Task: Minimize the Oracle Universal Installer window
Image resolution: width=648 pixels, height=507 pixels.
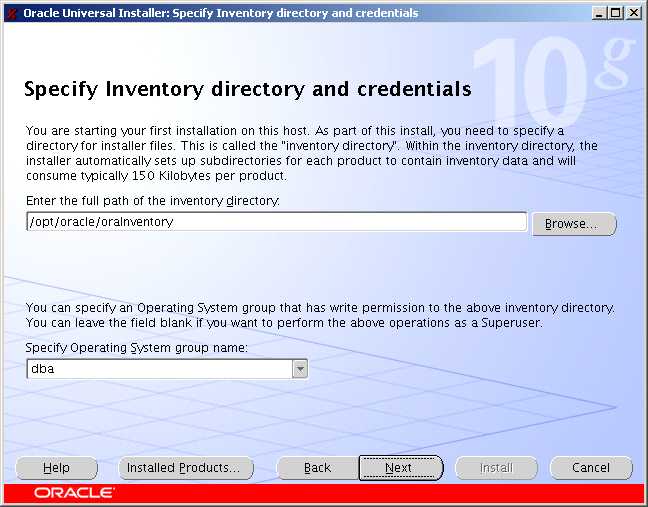Action: [x=598, y=13]
